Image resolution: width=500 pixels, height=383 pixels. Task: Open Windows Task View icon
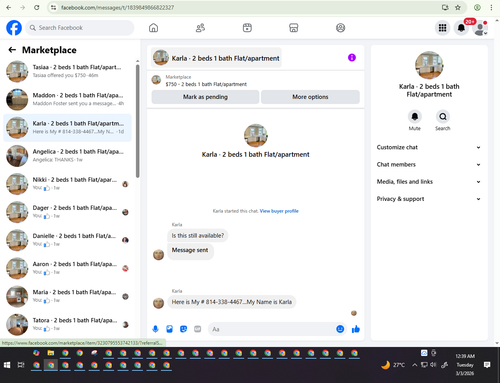click(21, 365)
